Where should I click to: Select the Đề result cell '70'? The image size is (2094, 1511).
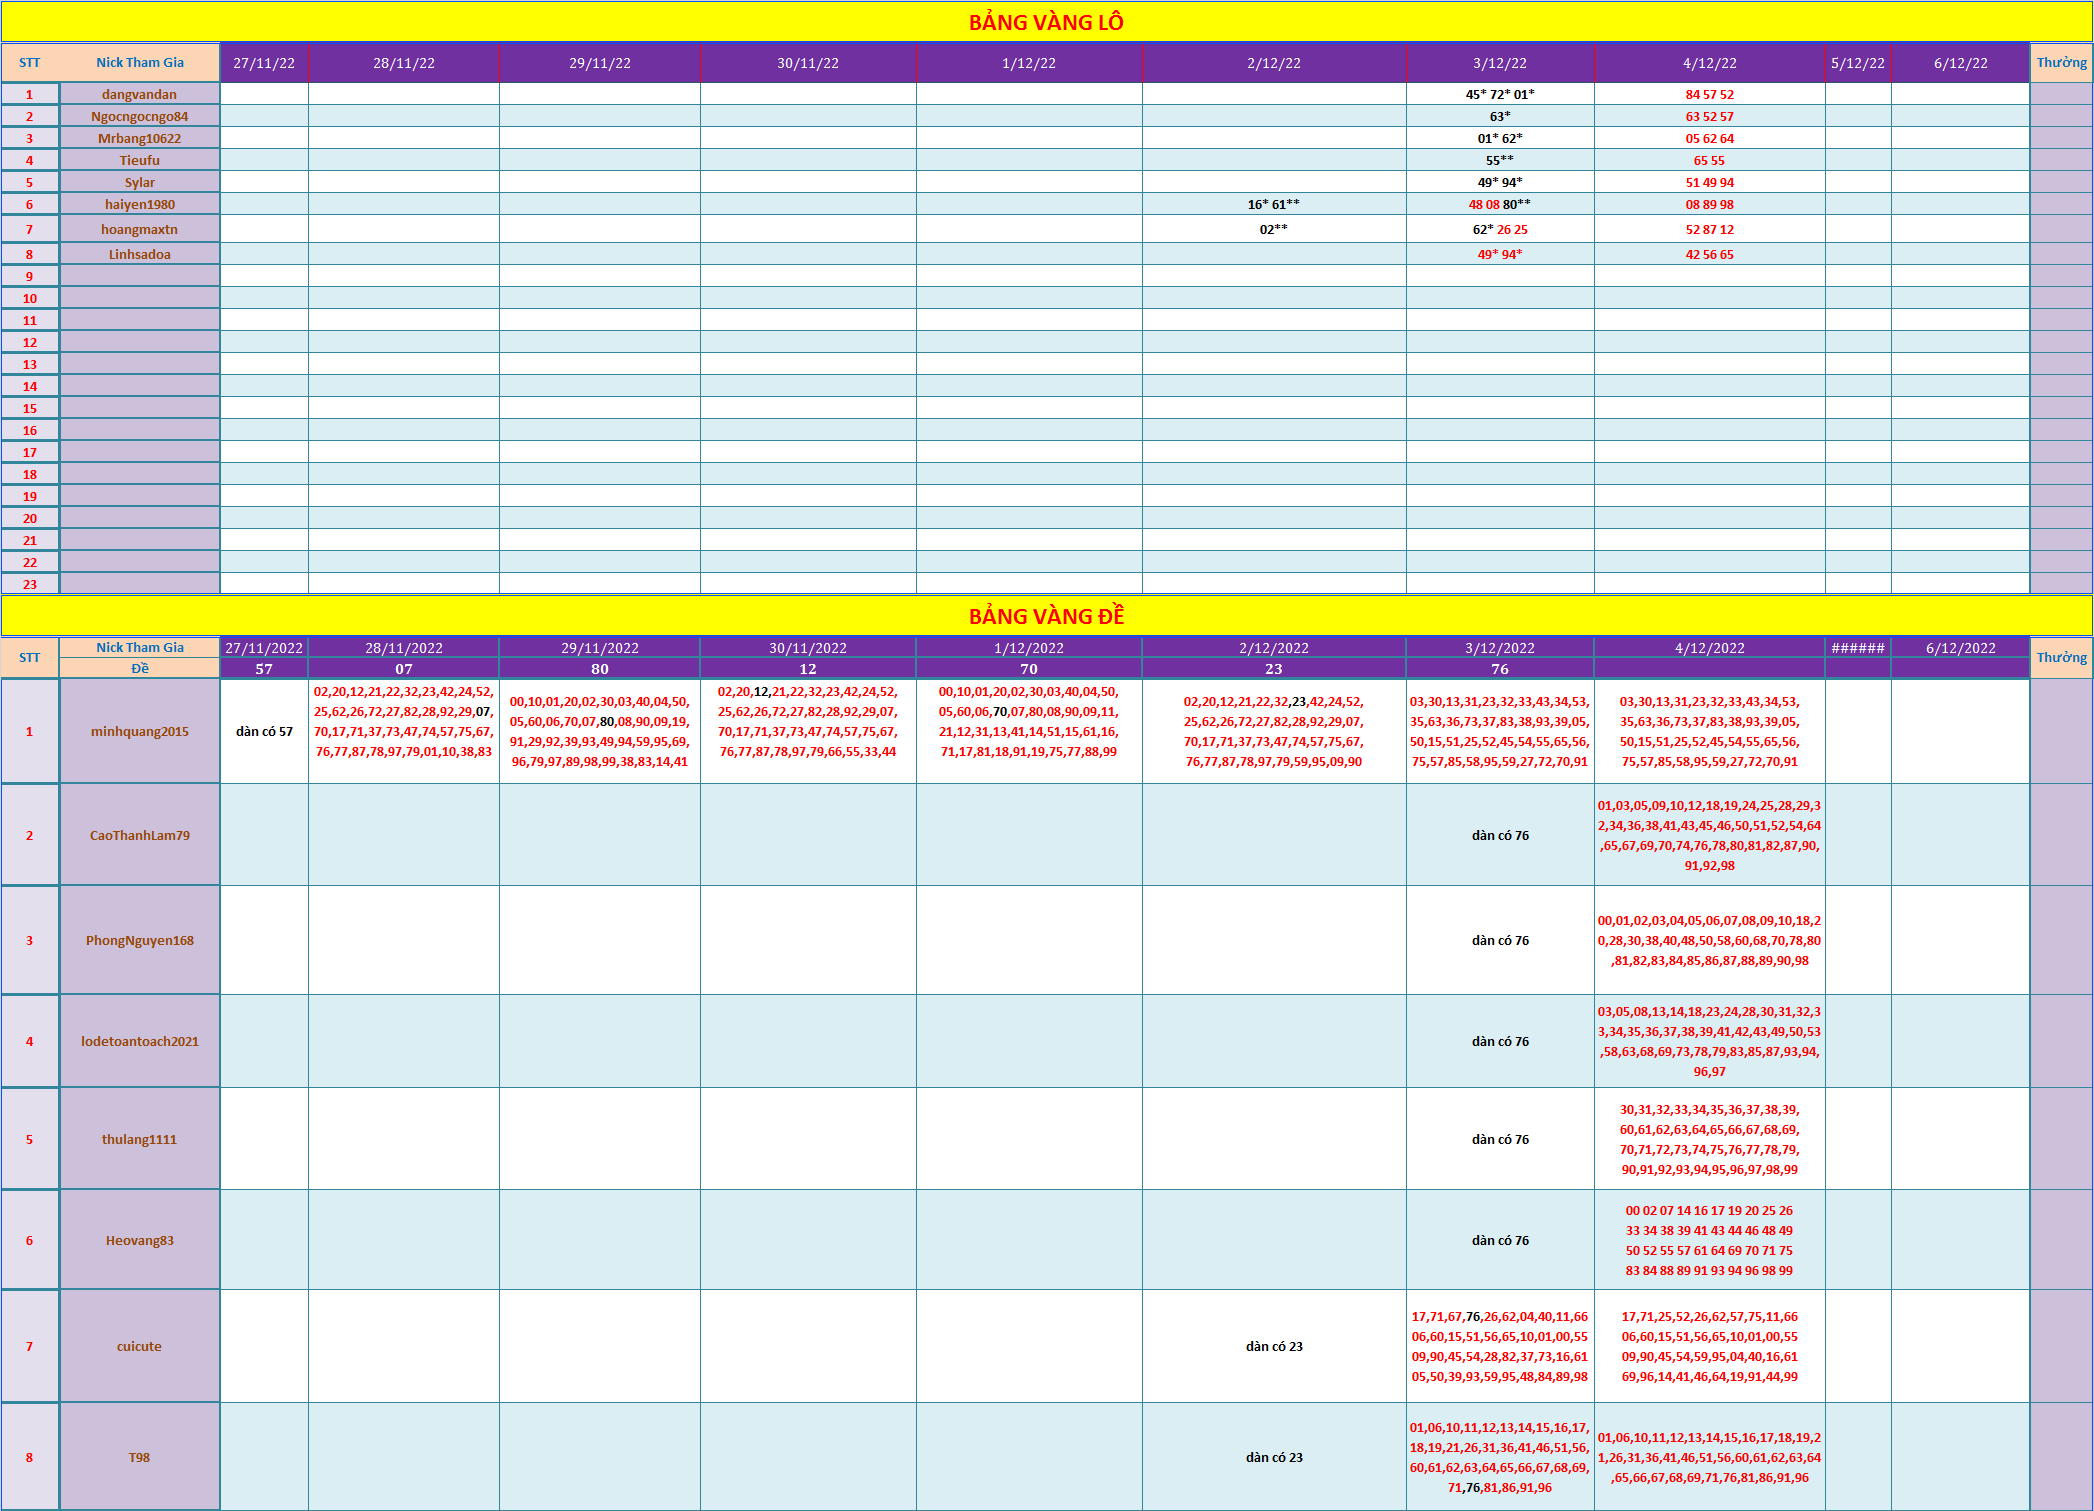(x=1029, y=668)
